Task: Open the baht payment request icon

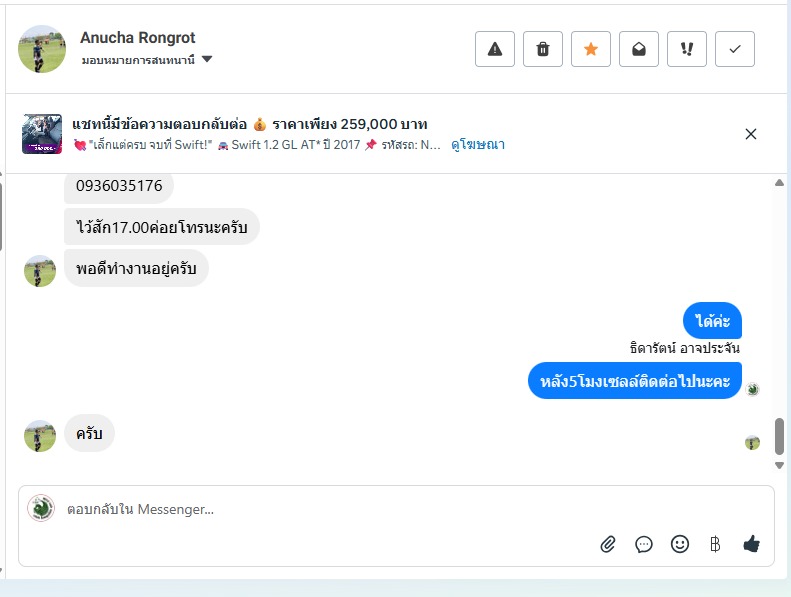Action: [715, 544]
